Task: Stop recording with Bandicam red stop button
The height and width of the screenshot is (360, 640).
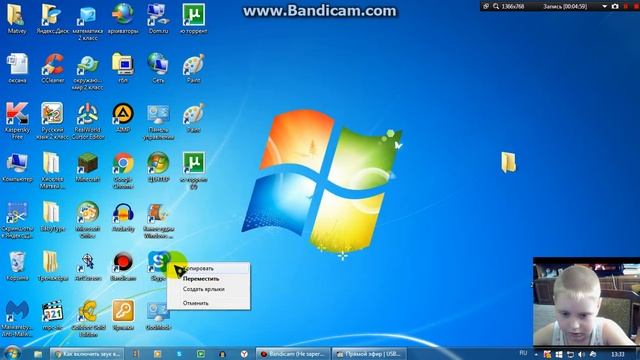Action: click(x=636, y=6)
